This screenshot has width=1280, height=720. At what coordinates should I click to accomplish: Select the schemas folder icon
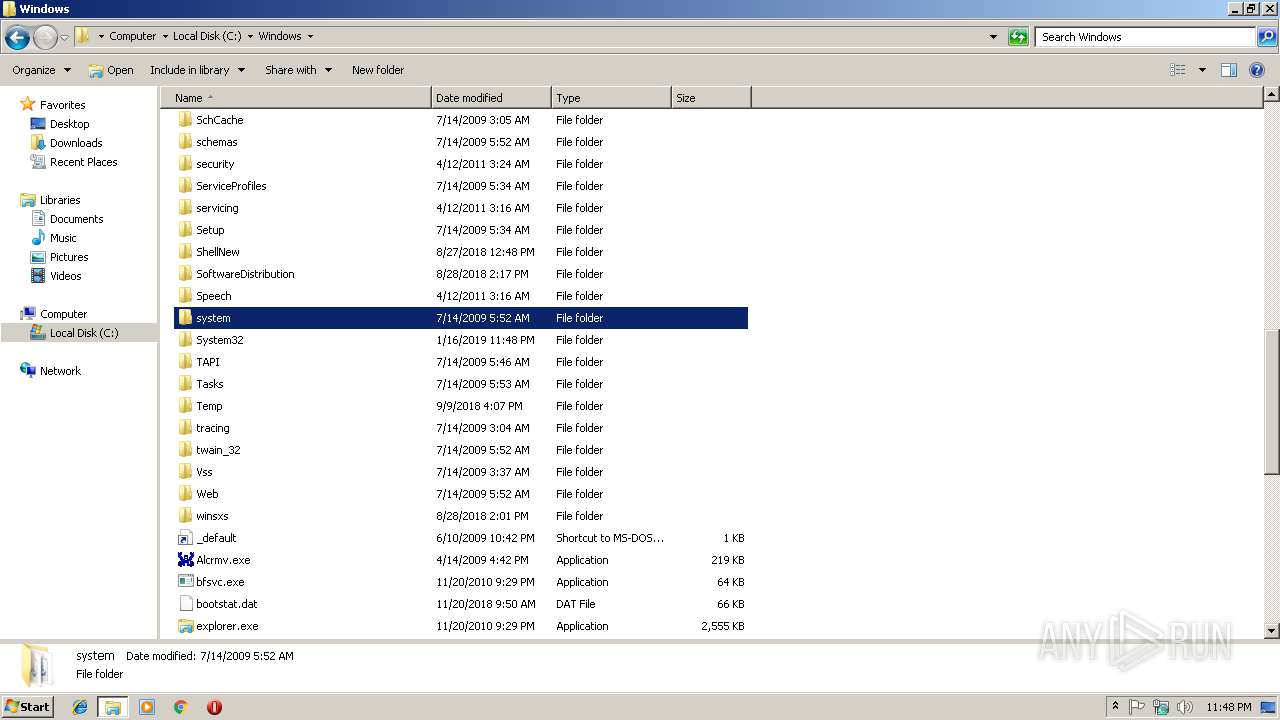(185, 142)
